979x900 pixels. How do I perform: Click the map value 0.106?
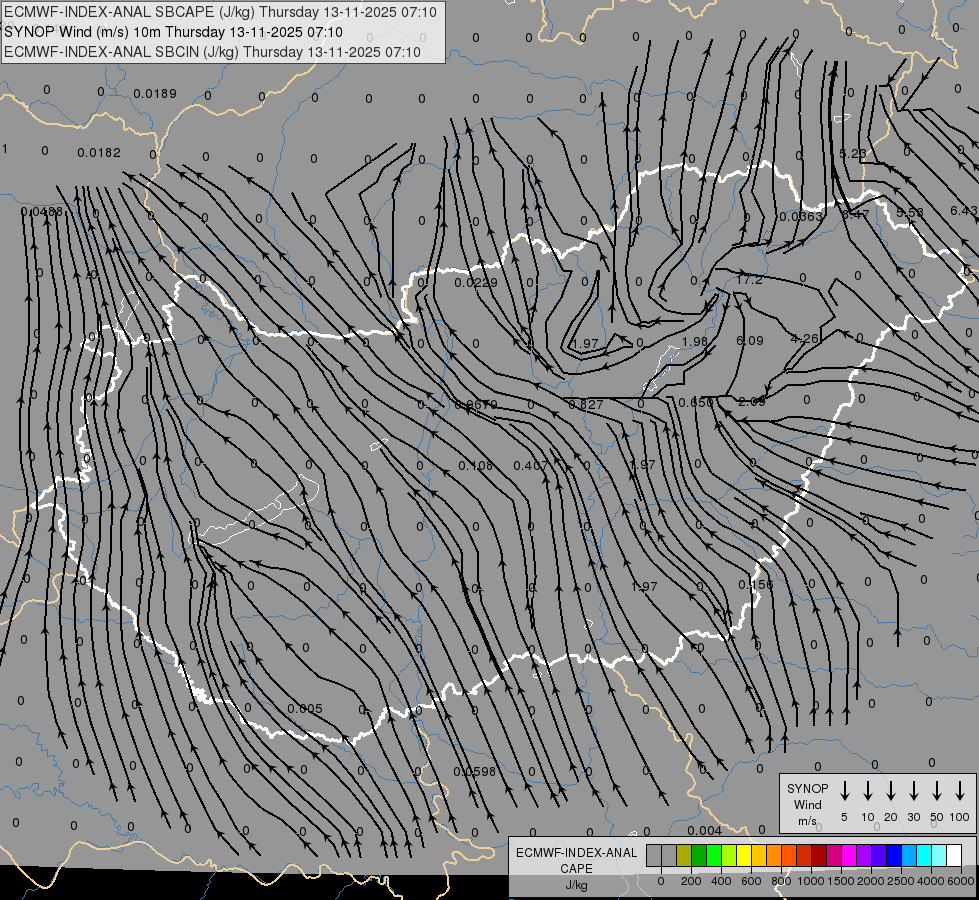coord(475,466)
